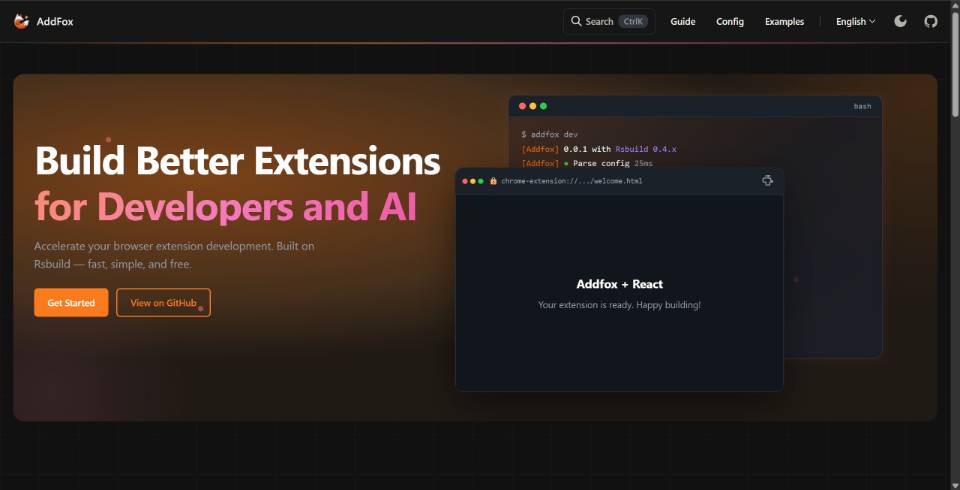This screenshot has width=960, height=490.
Task: Click the 'for Developers and AI' headline
Action: 226,207
